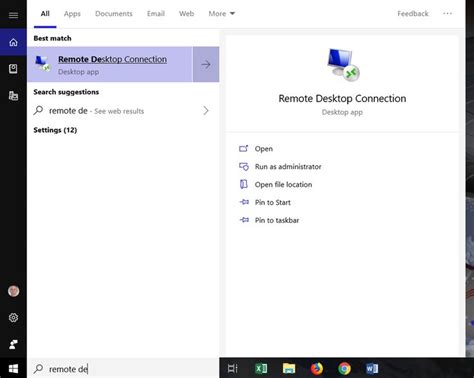Open the documents icon in sidebar
This screenshot has height=378, width=474.
click(x=13, y=96)
